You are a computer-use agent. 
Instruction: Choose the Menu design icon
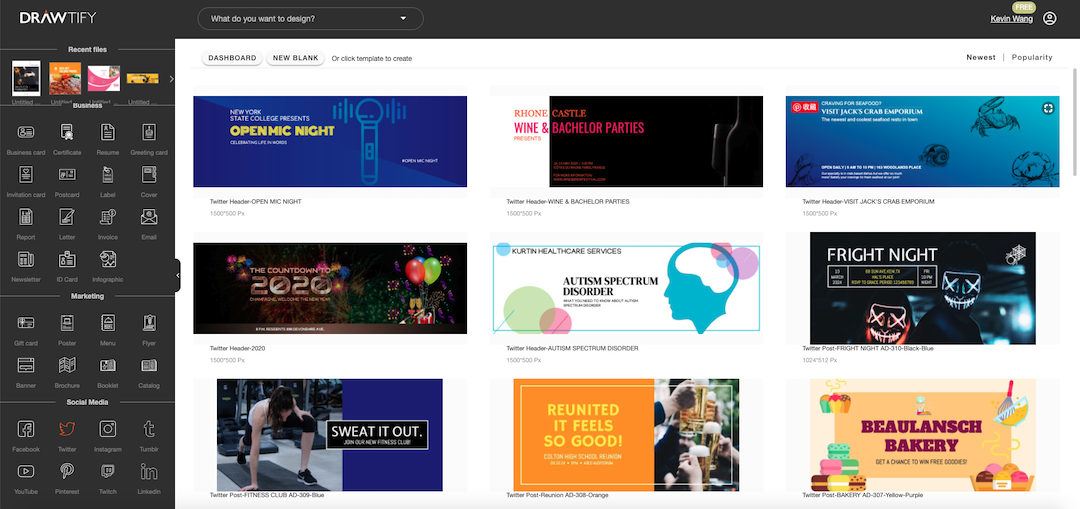pyautogui.click(x=107, y=323)
